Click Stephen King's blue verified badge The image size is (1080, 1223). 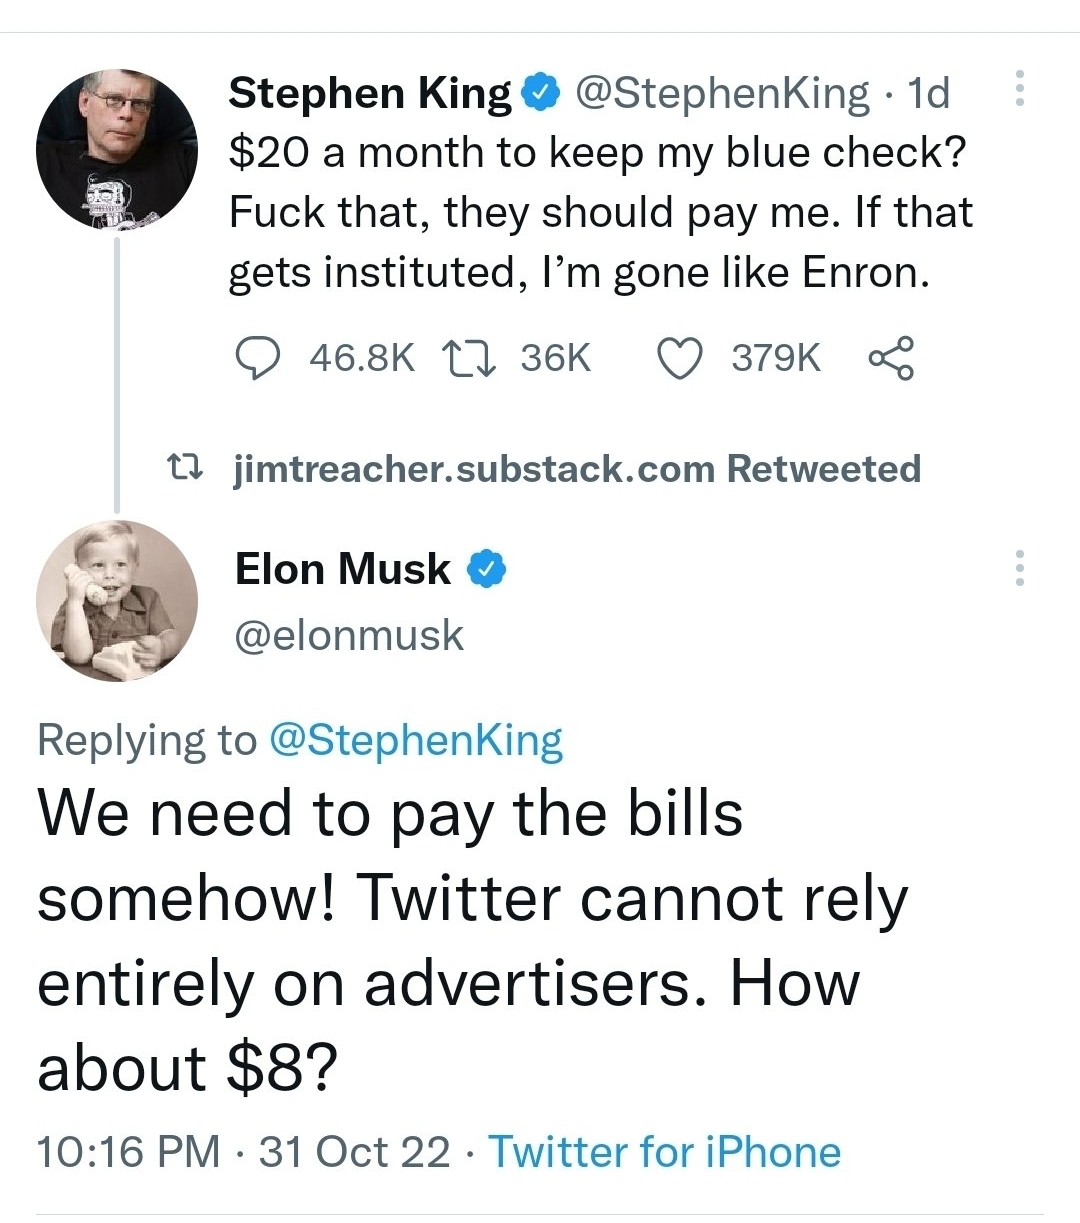(537, 93)
